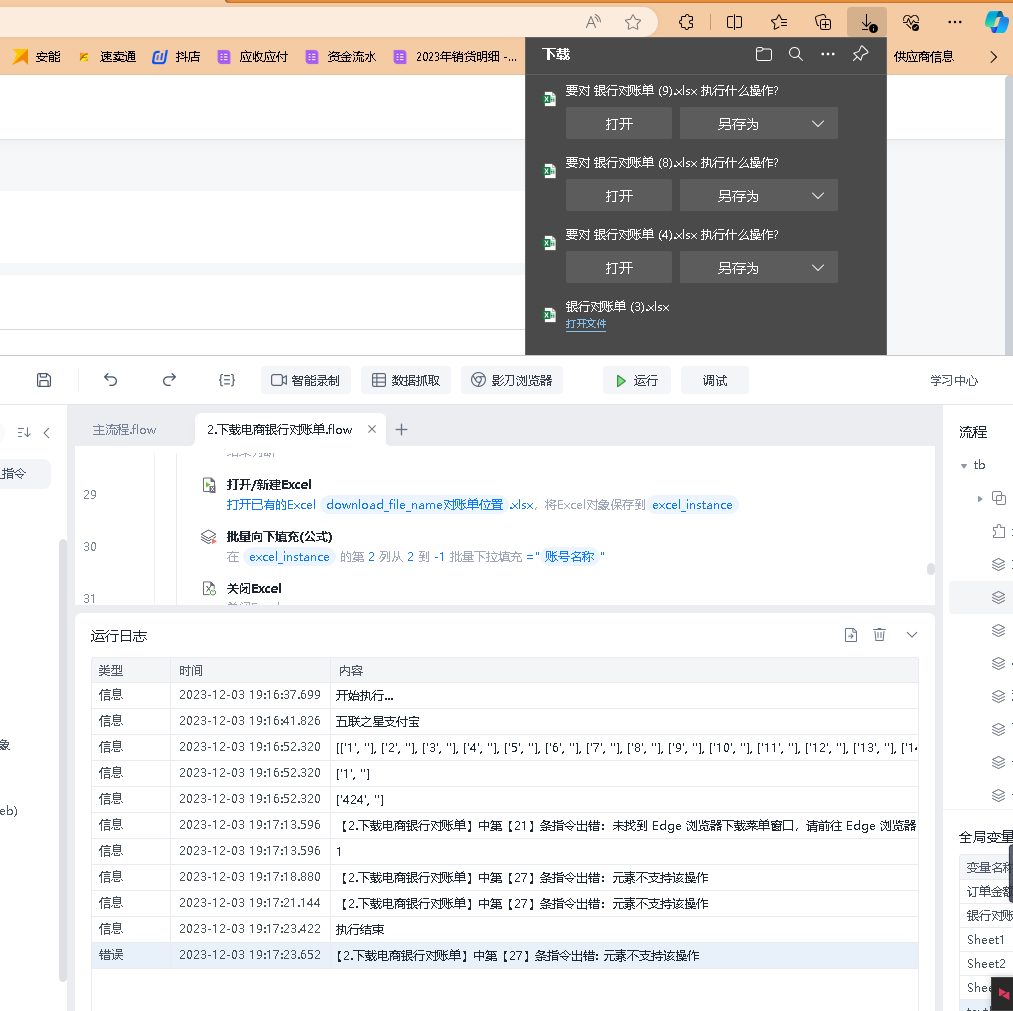The height and width of the screenshot is (1011, 1013).
Task: Click the save icon in the flow toolbar
Action: 44,380
